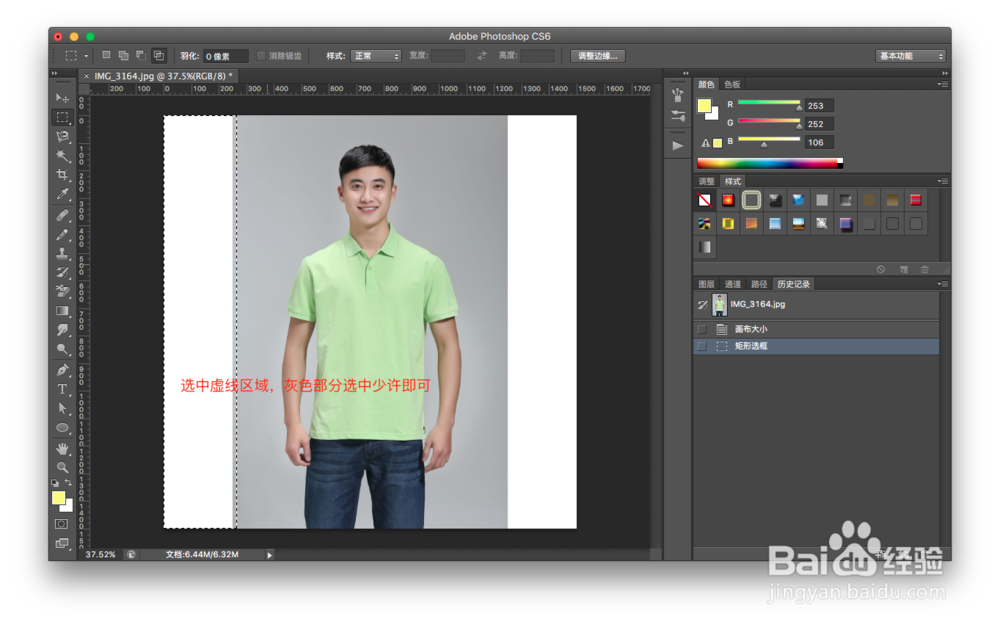Viewport: 1000px width, 627px height.
Task: Select the Hand tool
Action: point(62,448)
